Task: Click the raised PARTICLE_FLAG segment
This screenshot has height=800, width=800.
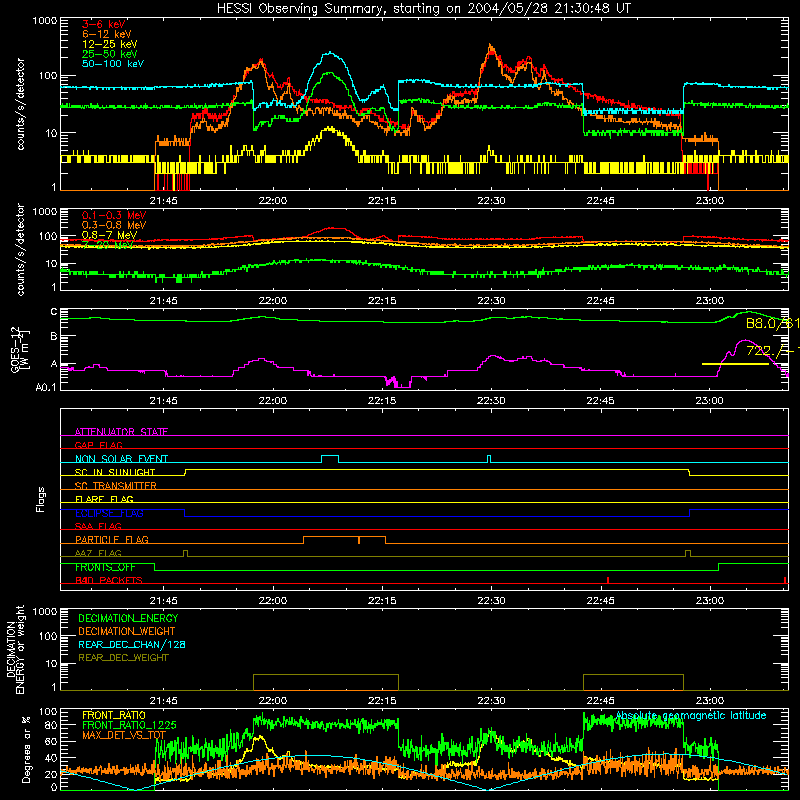Action: pos(344,540)
